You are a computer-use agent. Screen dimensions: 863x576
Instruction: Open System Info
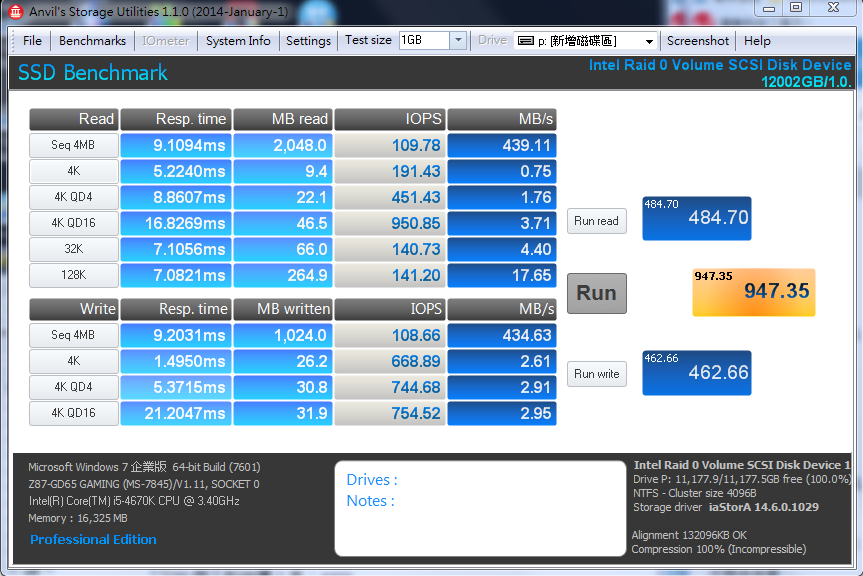click(x=238, y=41)
